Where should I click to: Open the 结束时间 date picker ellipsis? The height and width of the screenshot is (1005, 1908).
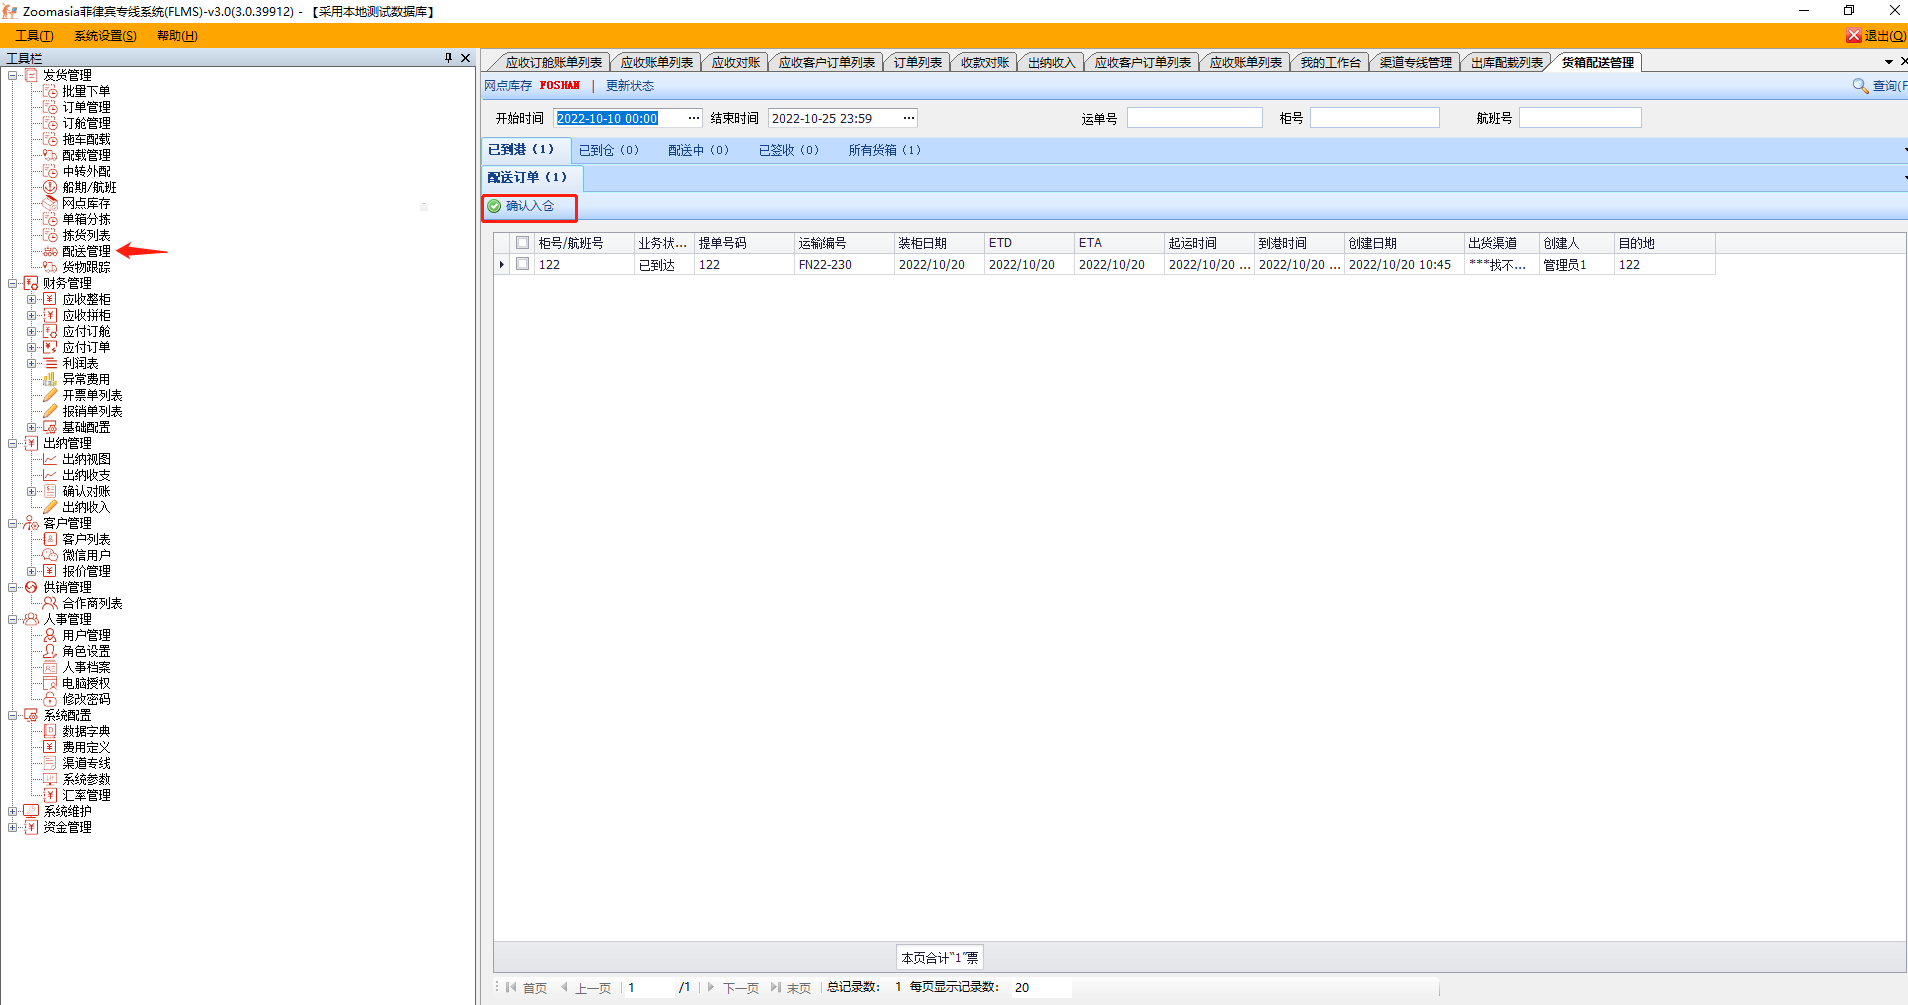[908, 118]
